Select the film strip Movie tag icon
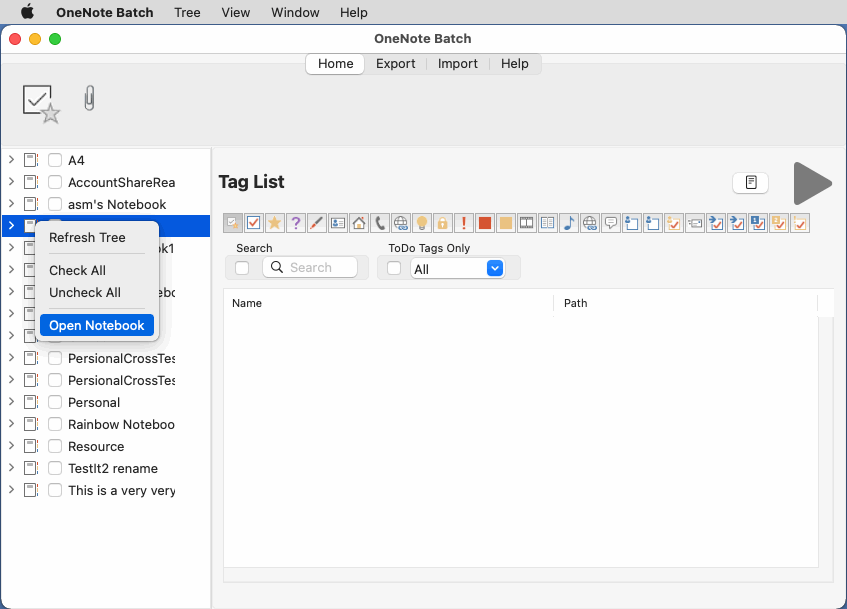This screenshot has width=847, height=609. pyautogui.click(x=527, y=223)
